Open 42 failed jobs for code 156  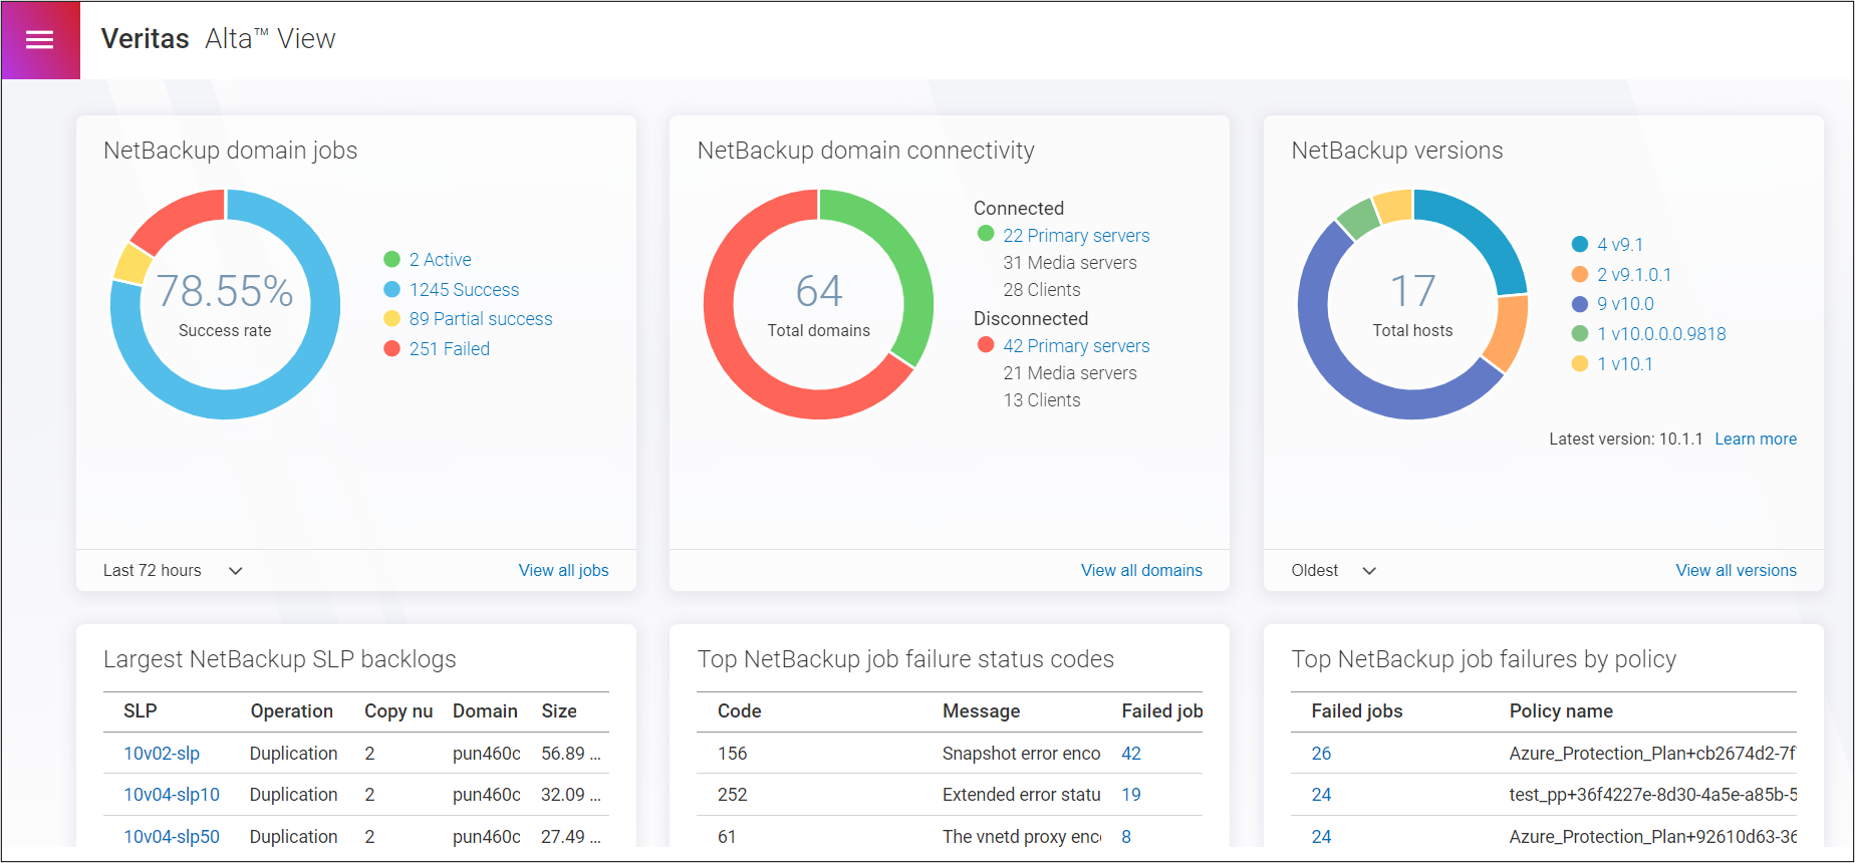tap(1131, 754)
